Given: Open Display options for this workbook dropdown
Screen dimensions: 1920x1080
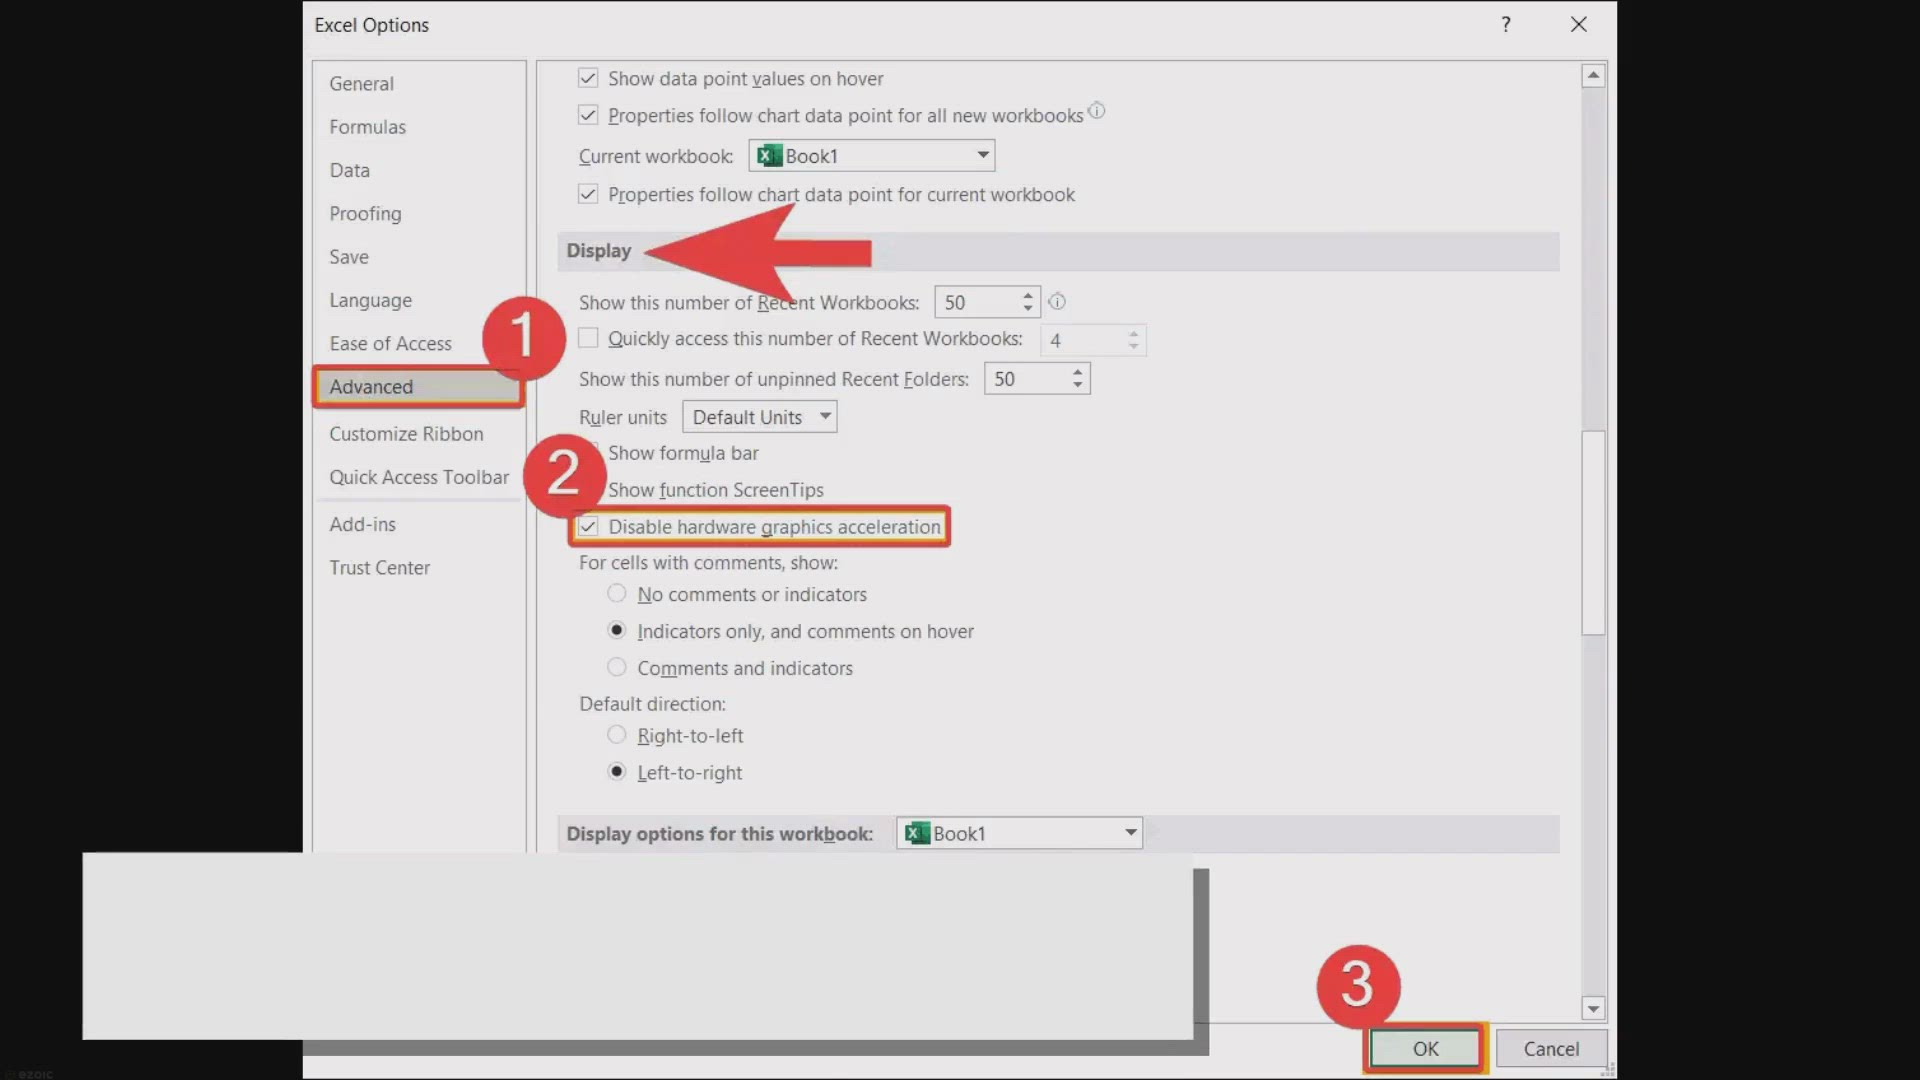Looking at the screenshot, I should pyautogui.click(x=1131, y=833).
